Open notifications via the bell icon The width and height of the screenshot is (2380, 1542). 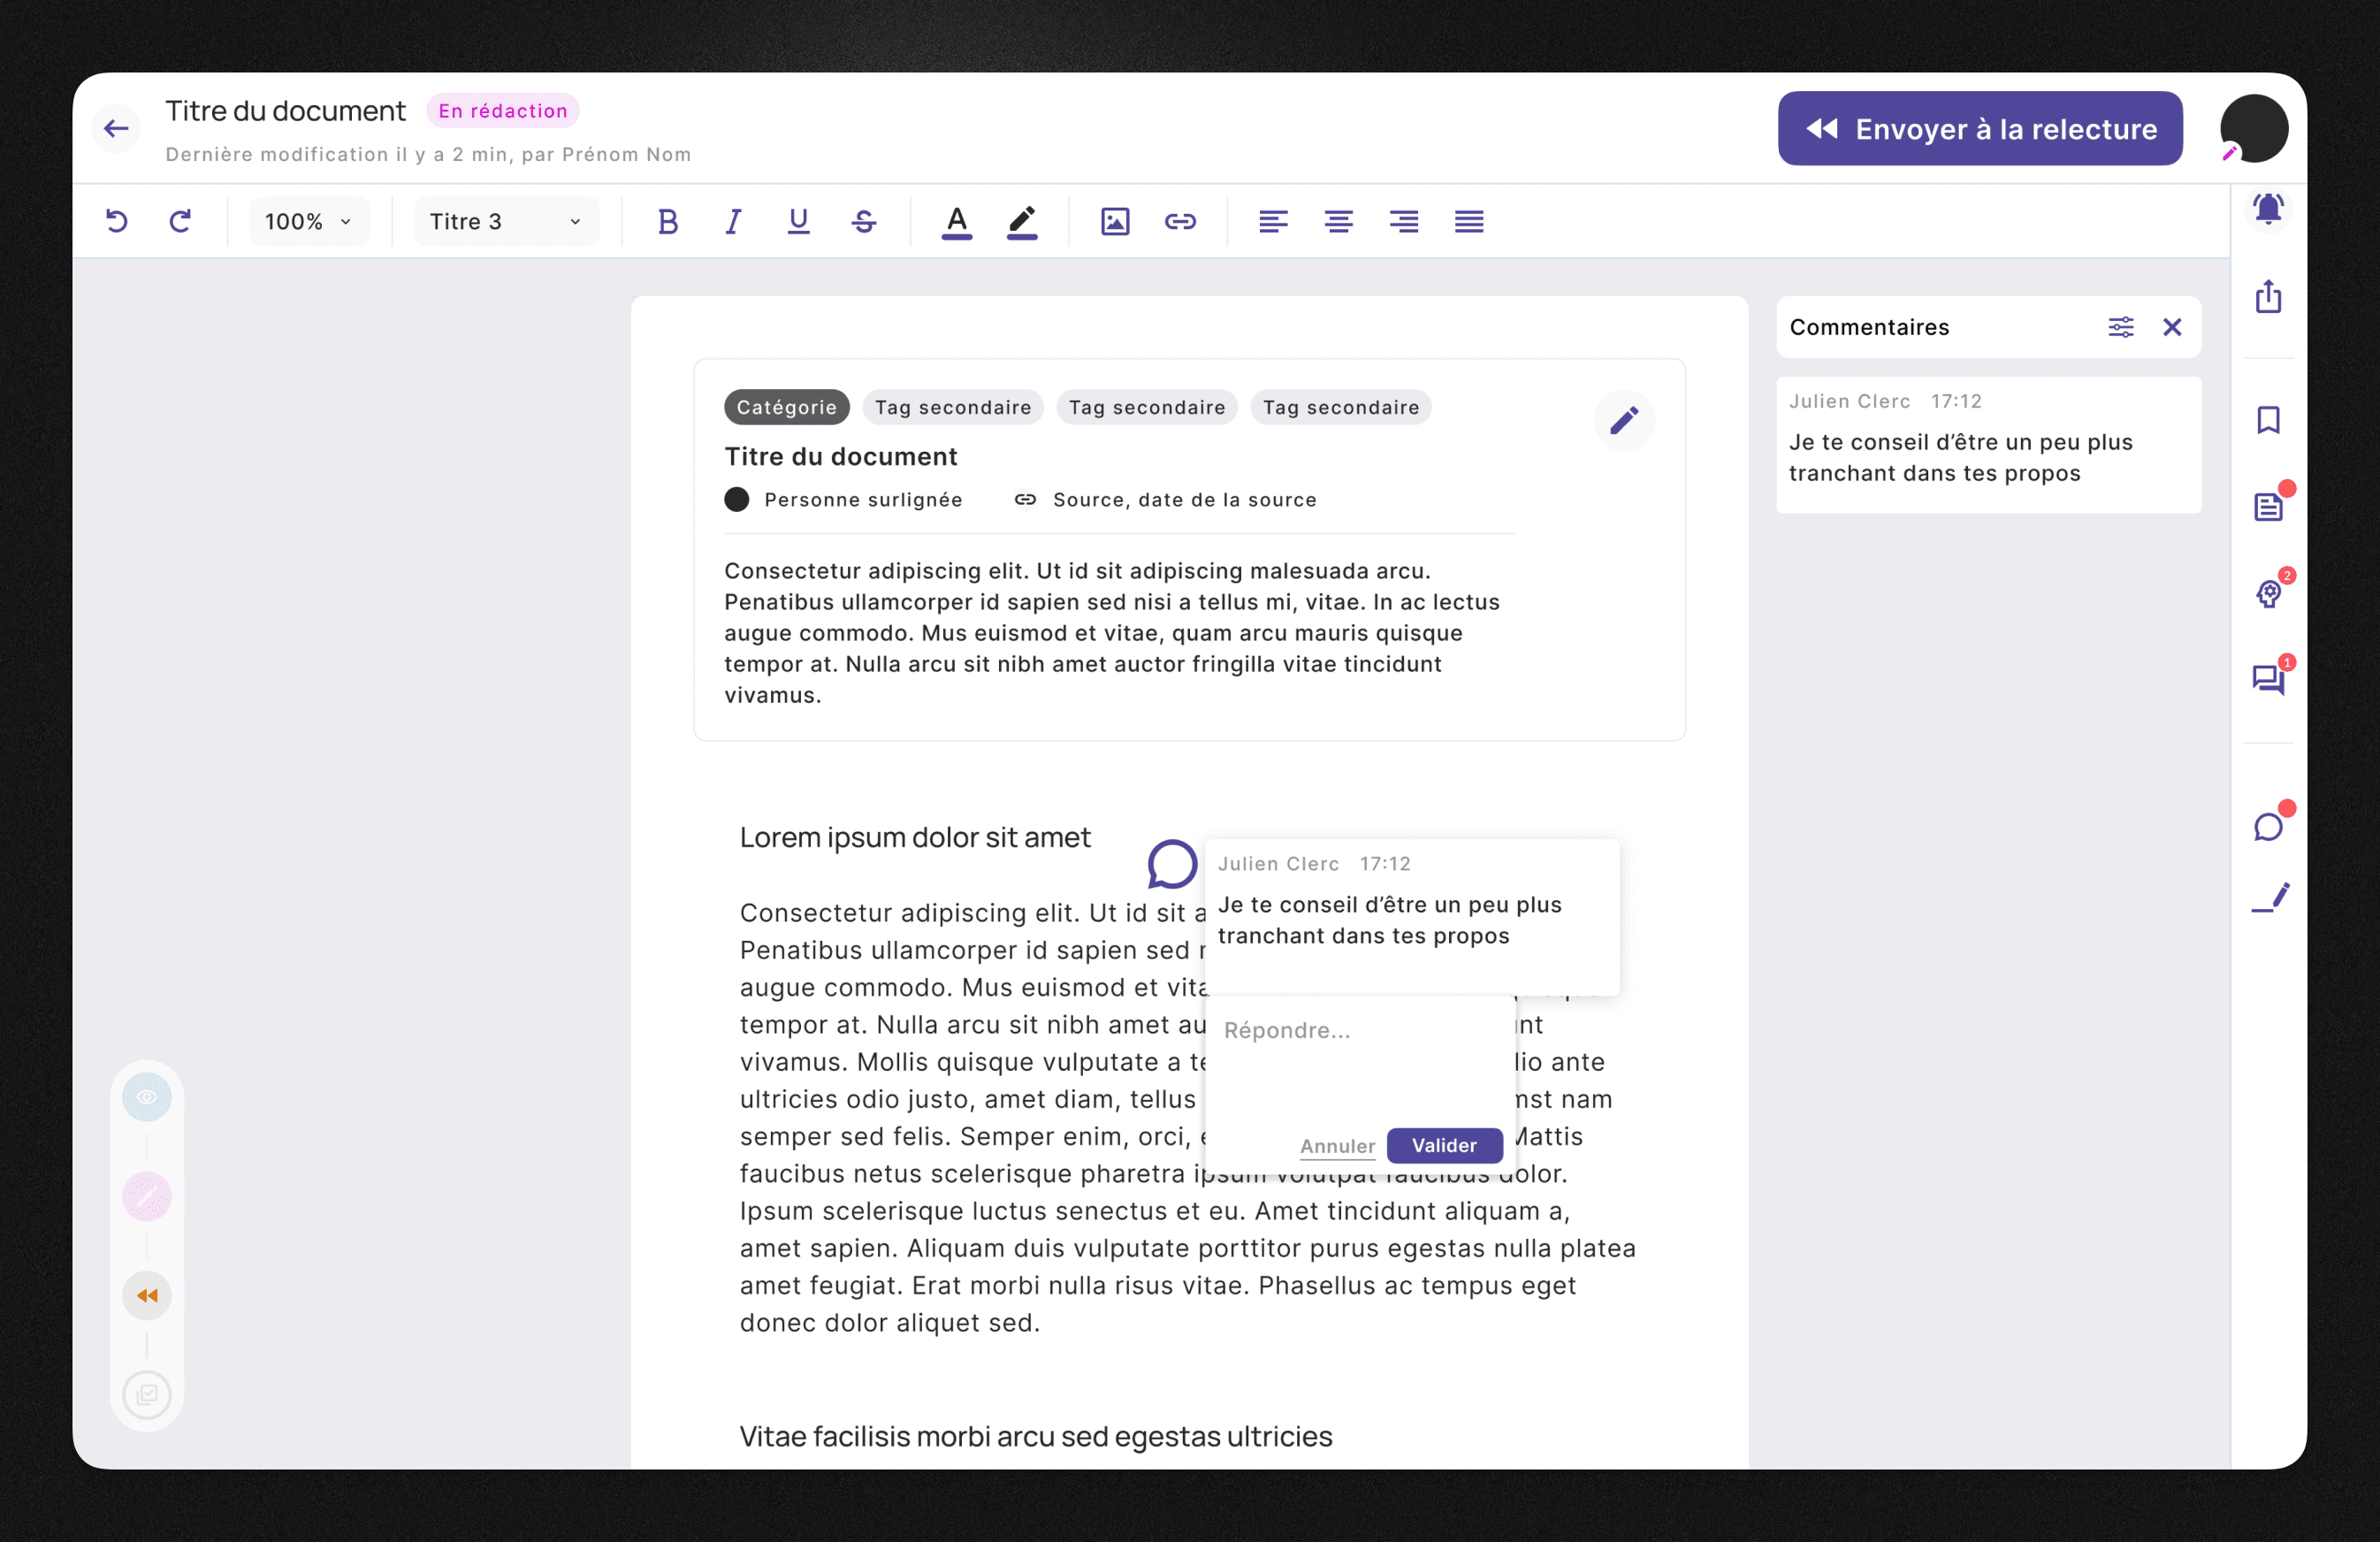click(x=2268, y=209)
